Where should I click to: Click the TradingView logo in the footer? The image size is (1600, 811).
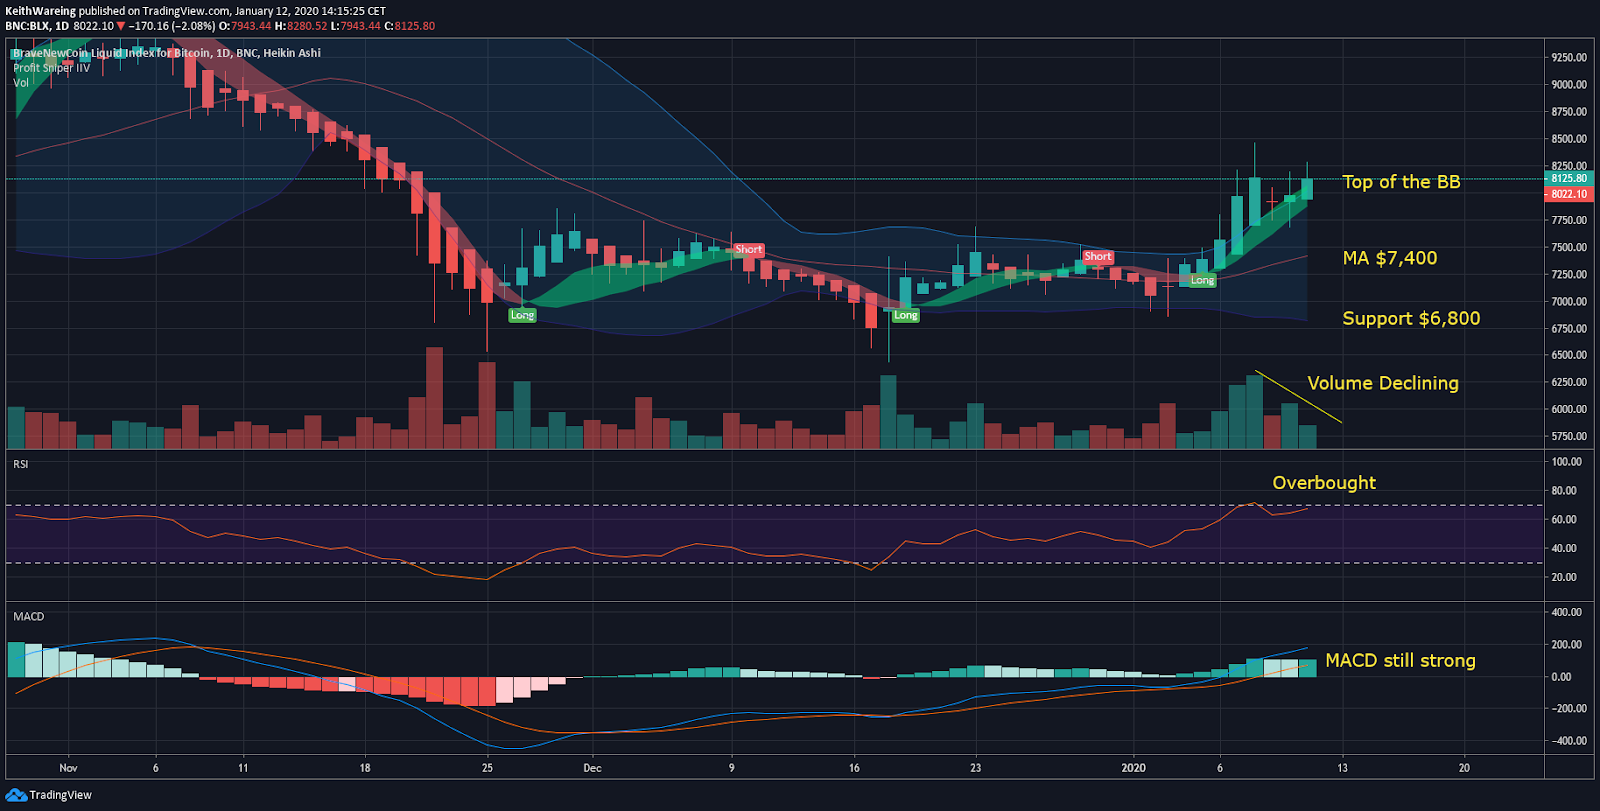48,795
